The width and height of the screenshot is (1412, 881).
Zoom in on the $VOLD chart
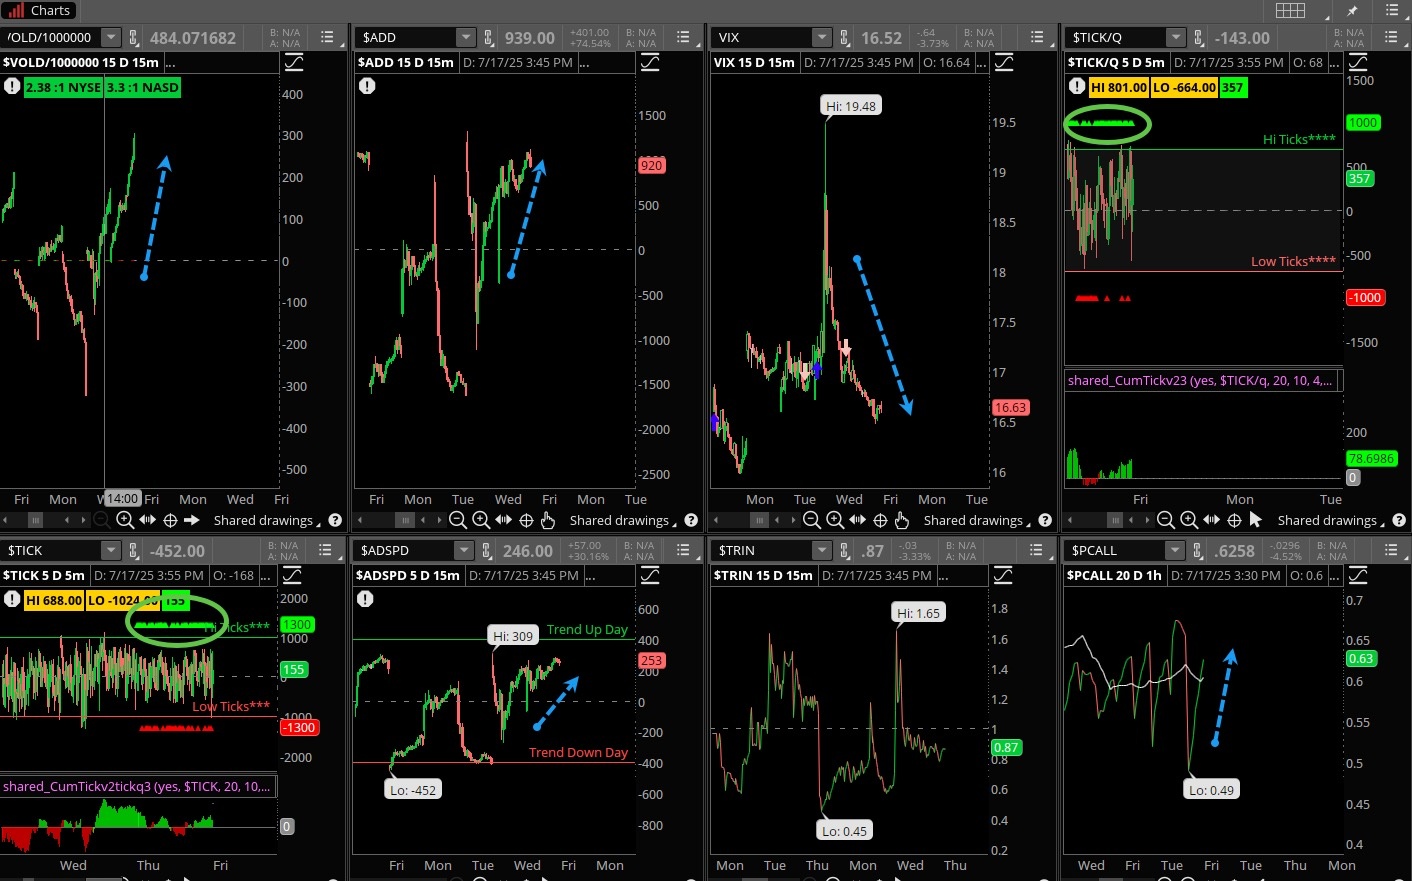[125, 520]
